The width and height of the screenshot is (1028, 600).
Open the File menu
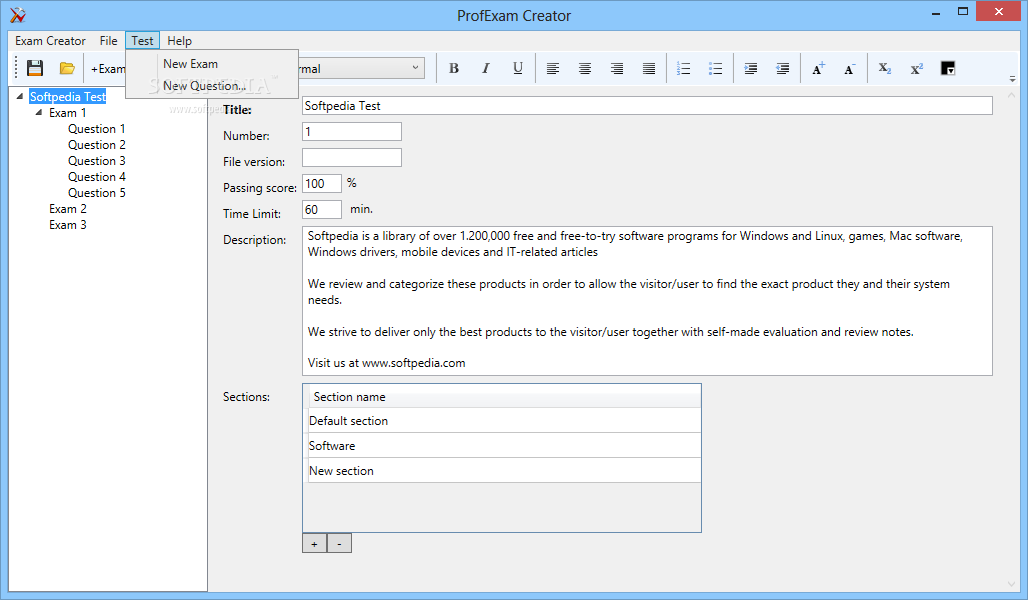[108, 41]
